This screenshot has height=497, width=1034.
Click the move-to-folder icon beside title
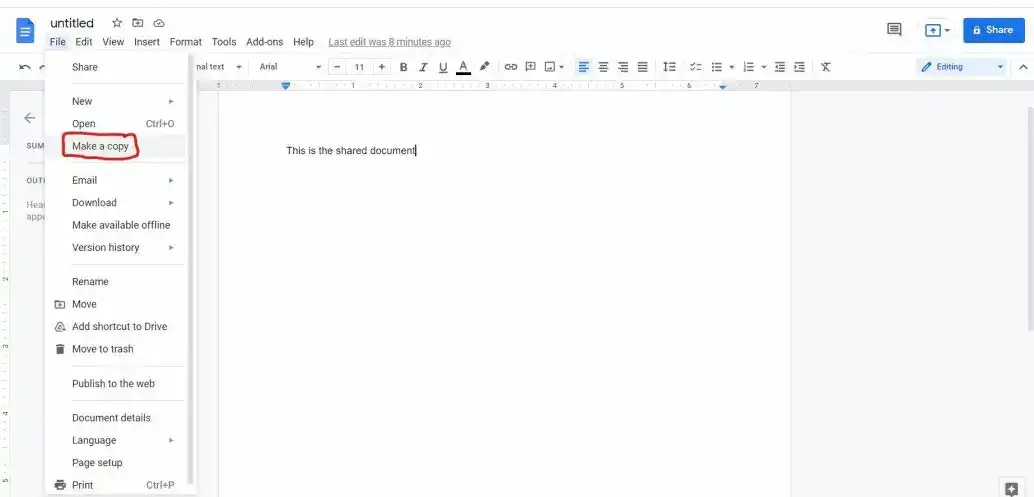[138, 23]
